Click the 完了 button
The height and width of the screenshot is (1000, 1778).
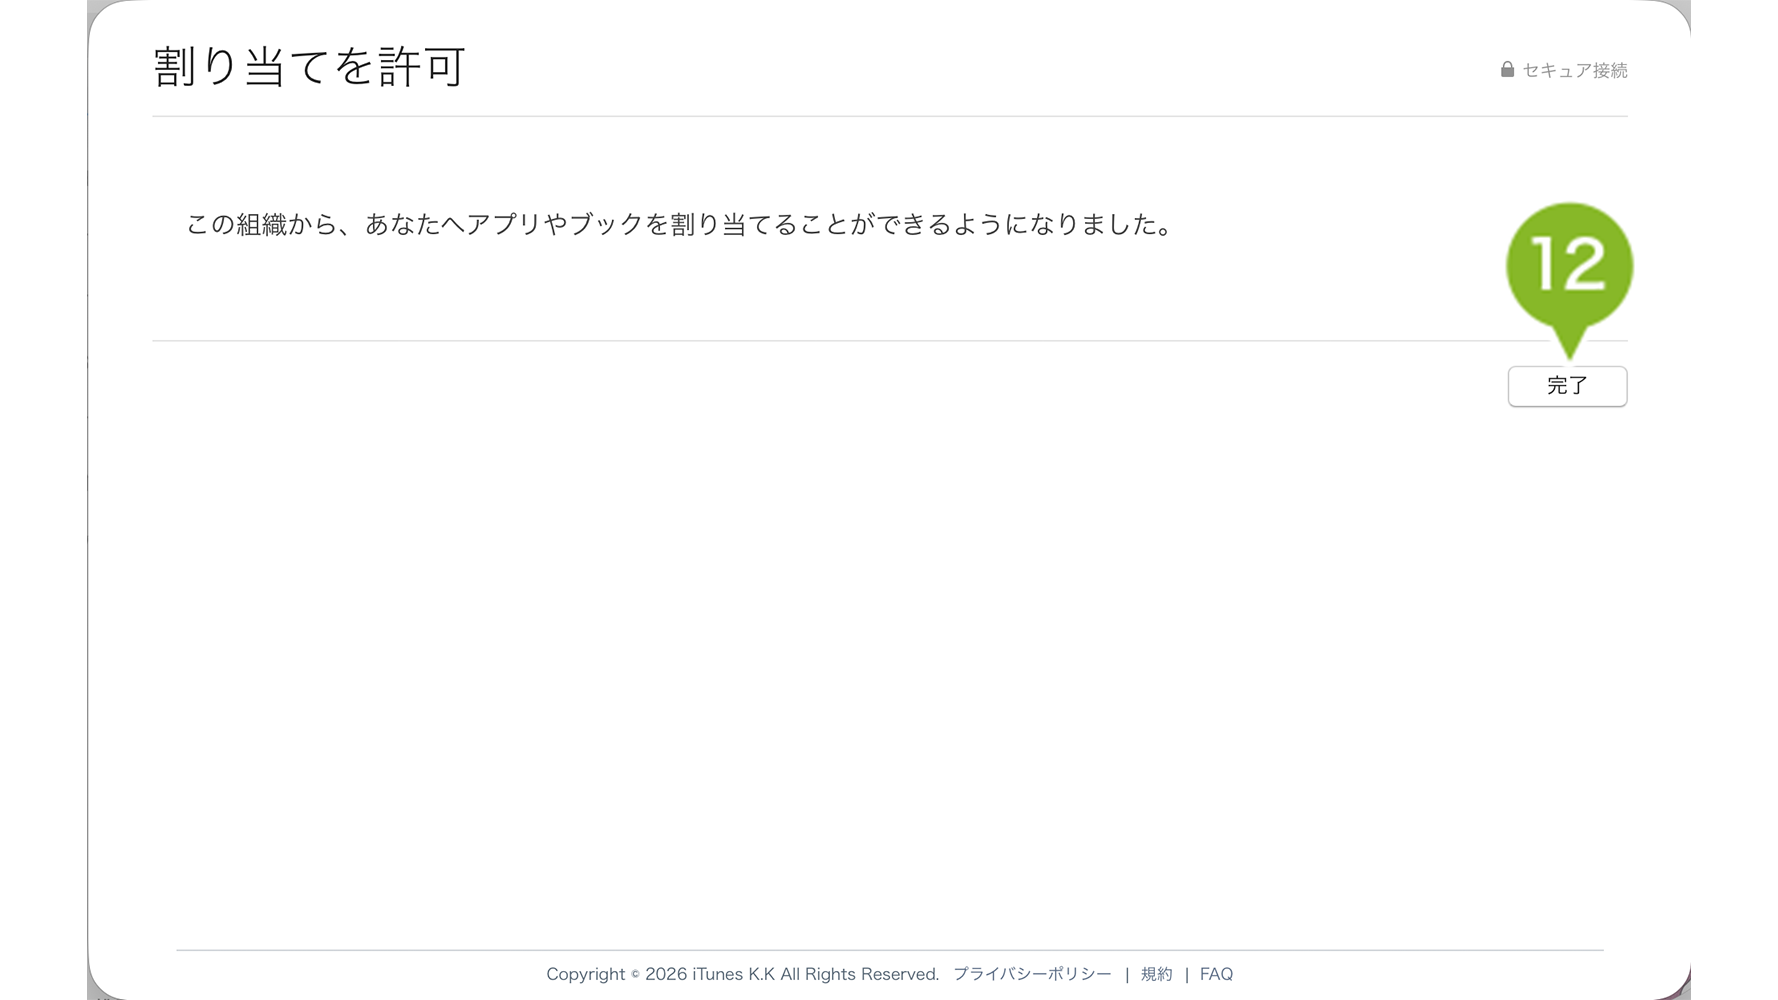click(x=1567, y=386)
